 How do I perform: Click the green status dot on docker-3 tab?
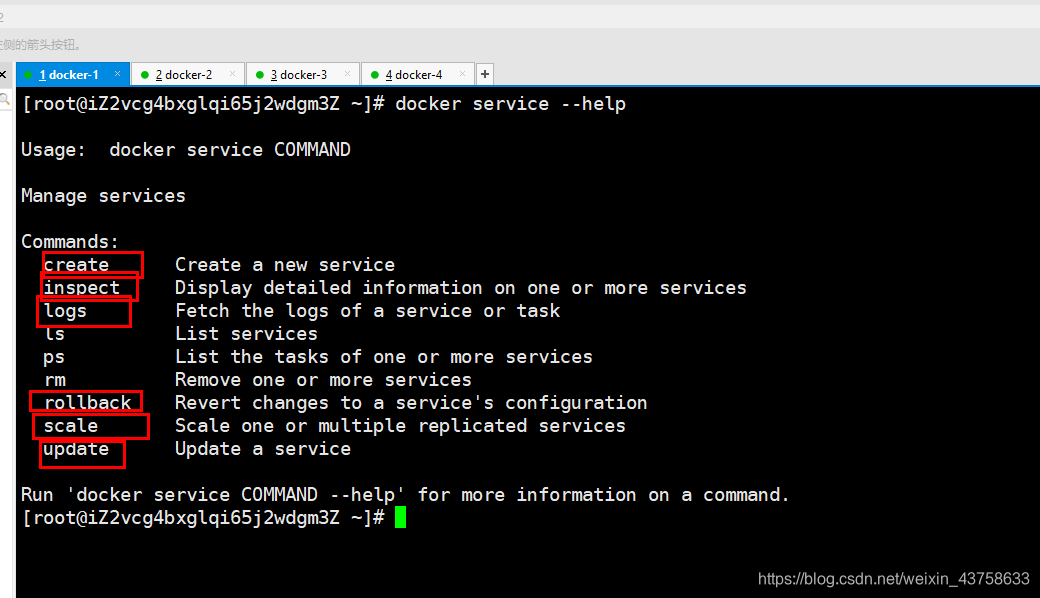260,75
